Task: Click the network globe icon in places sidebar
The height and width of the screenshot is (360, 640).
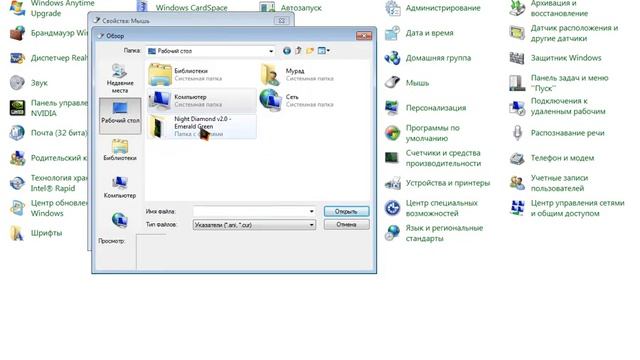Action: point(120,220)
